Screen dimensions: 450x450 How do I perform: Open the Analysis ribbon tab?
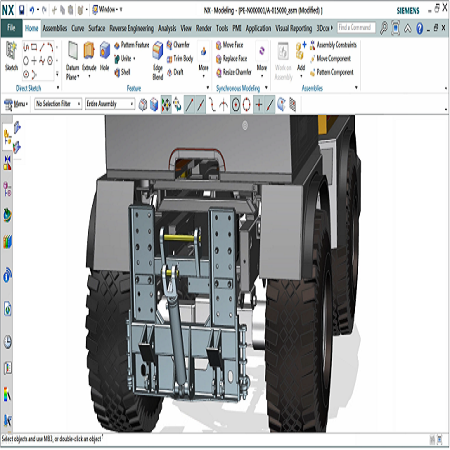pyautogui.click(x=167, y=28)
